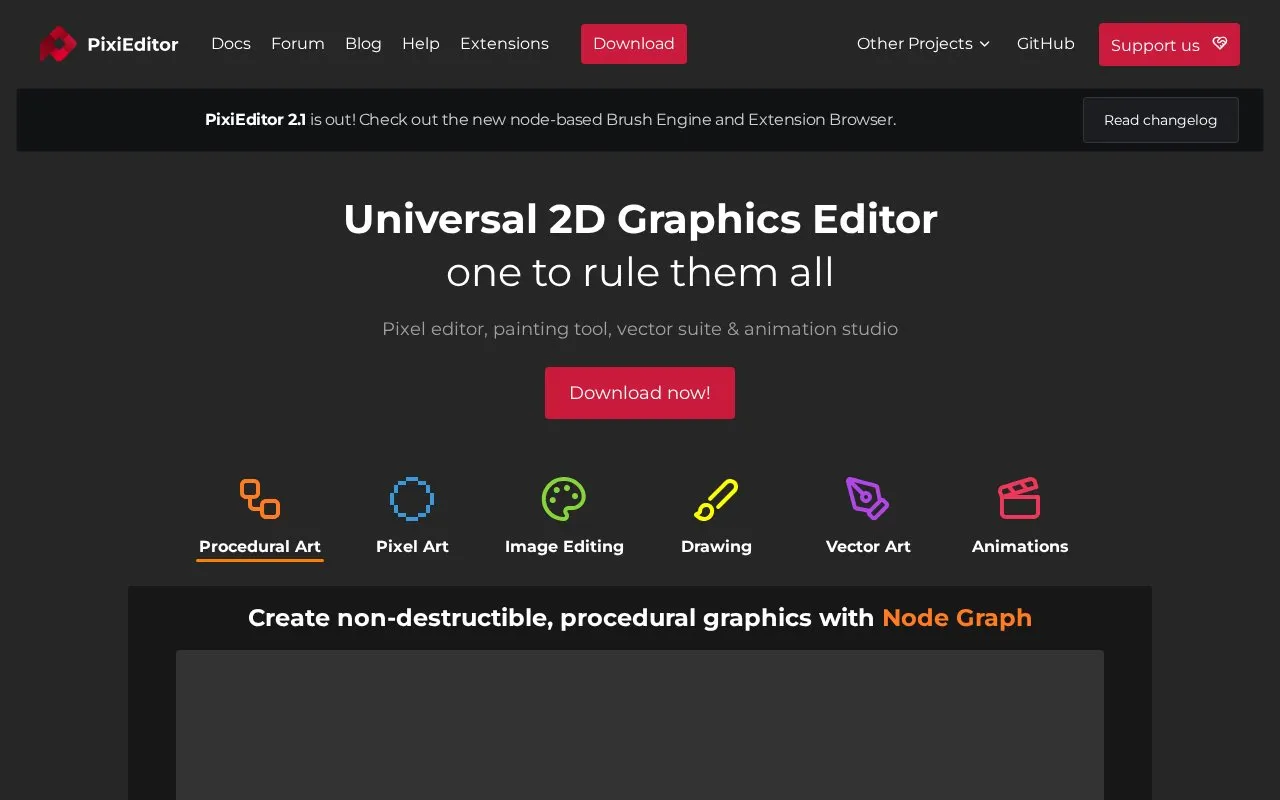The image size is (1280, 800).
Task: Open the Docs navigation link
Action: pos(231,44)
